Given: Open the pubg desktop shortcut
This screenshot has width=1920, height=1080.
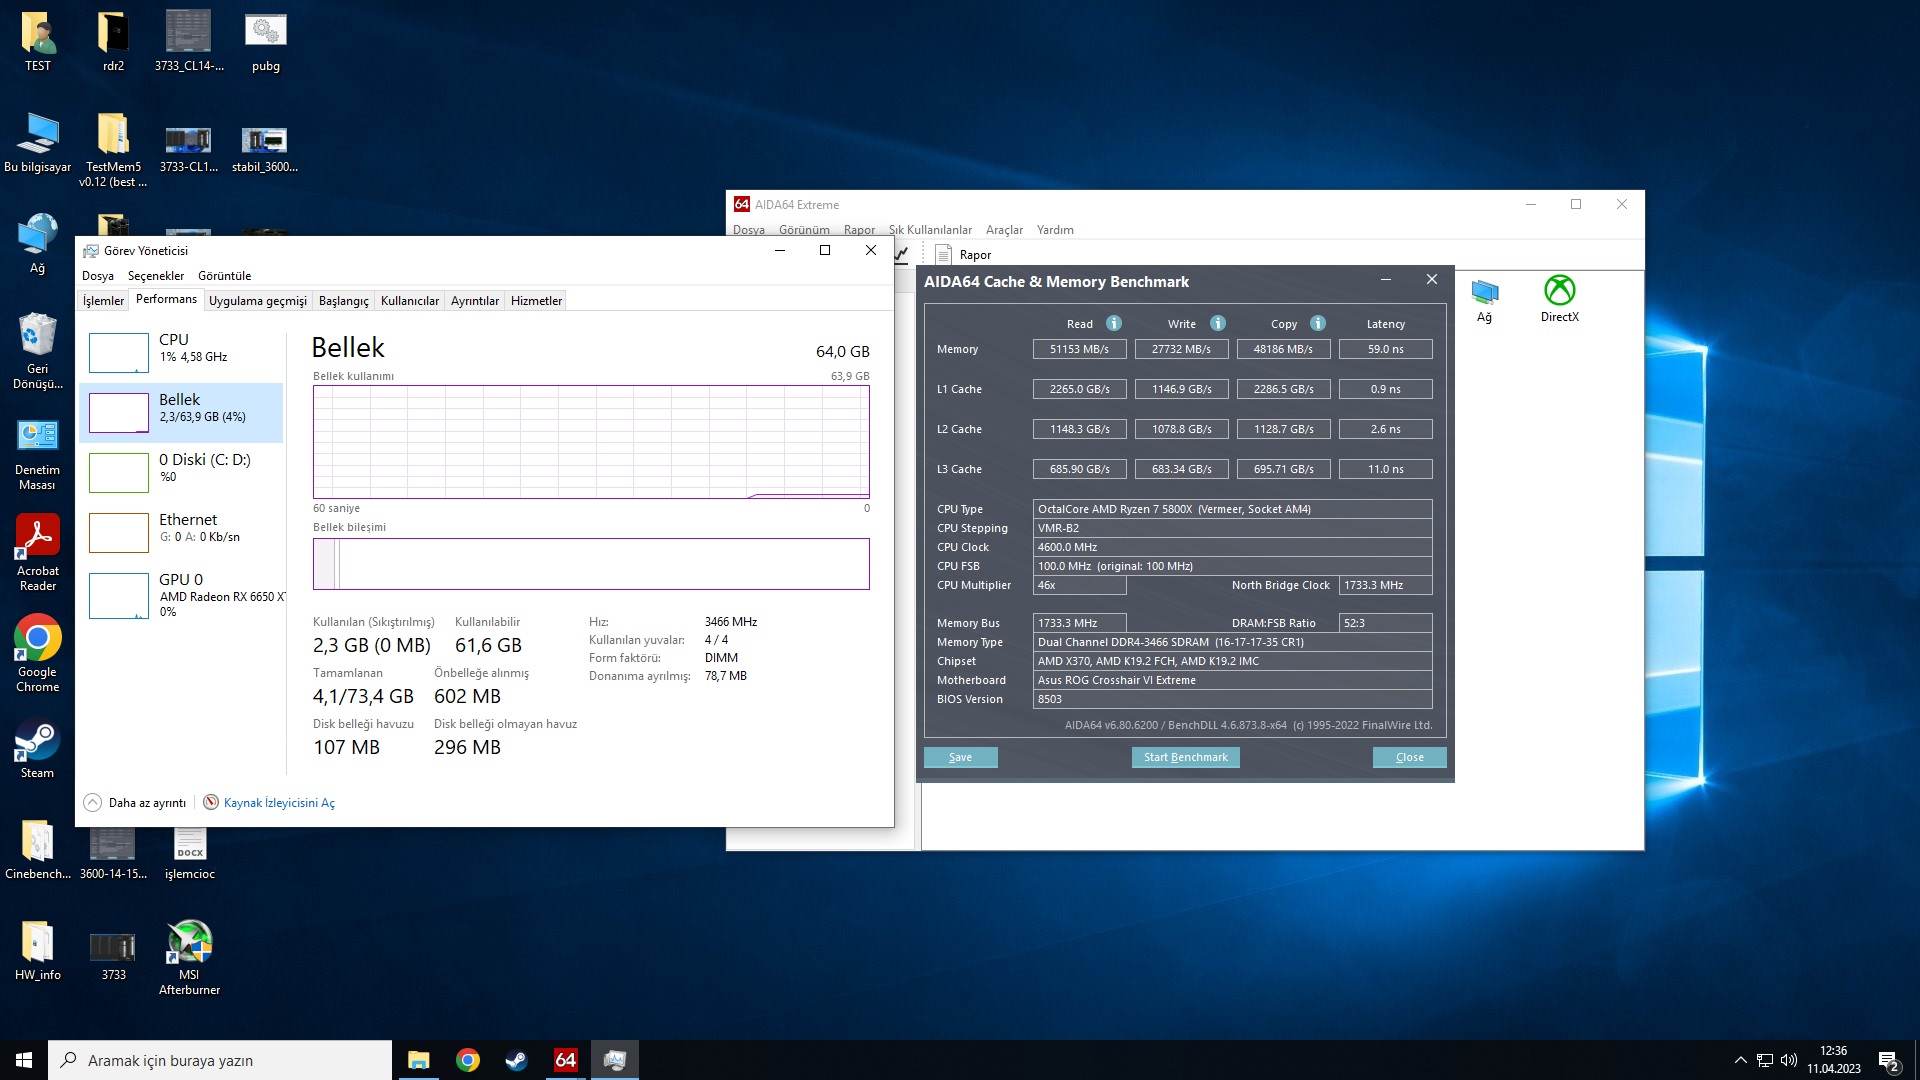Looking at the screenshot, I should click(265, 42).
